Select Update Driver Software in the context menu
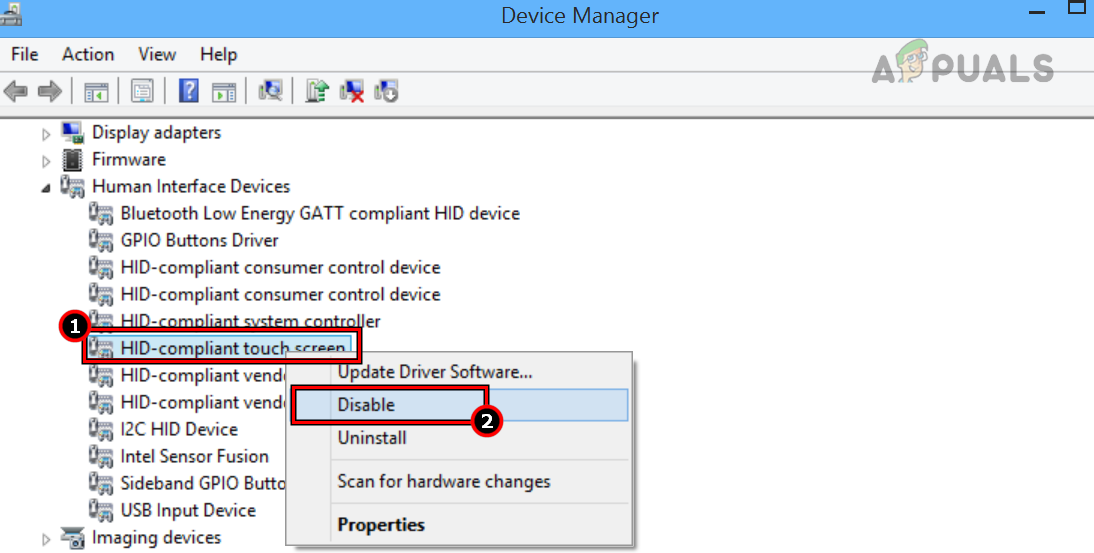The height and width of the screenshot is (553, 1094). point(434,372)
